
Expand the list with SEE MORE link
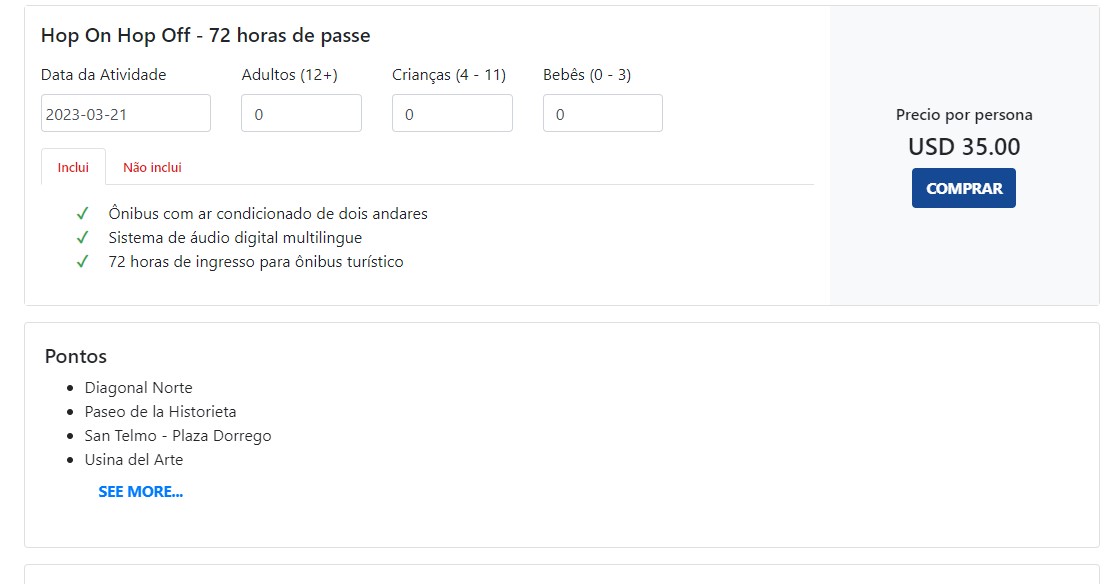pos(140,492)
